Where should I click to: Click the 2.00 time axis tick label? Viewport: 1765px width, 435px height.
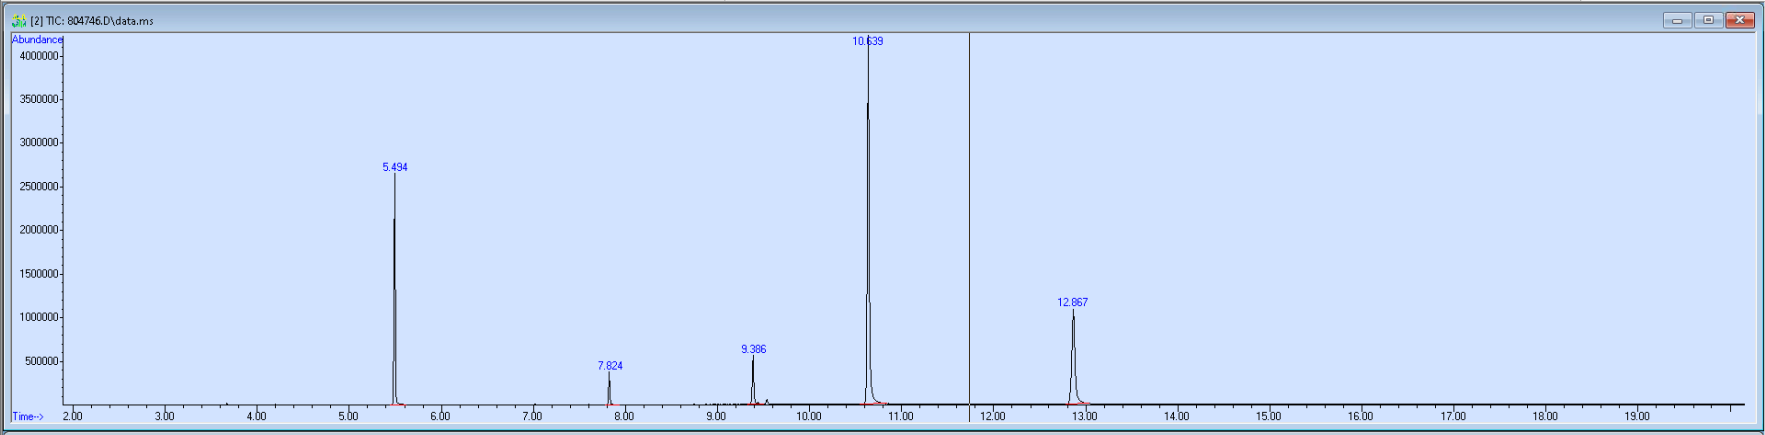(x=73, y=416)
